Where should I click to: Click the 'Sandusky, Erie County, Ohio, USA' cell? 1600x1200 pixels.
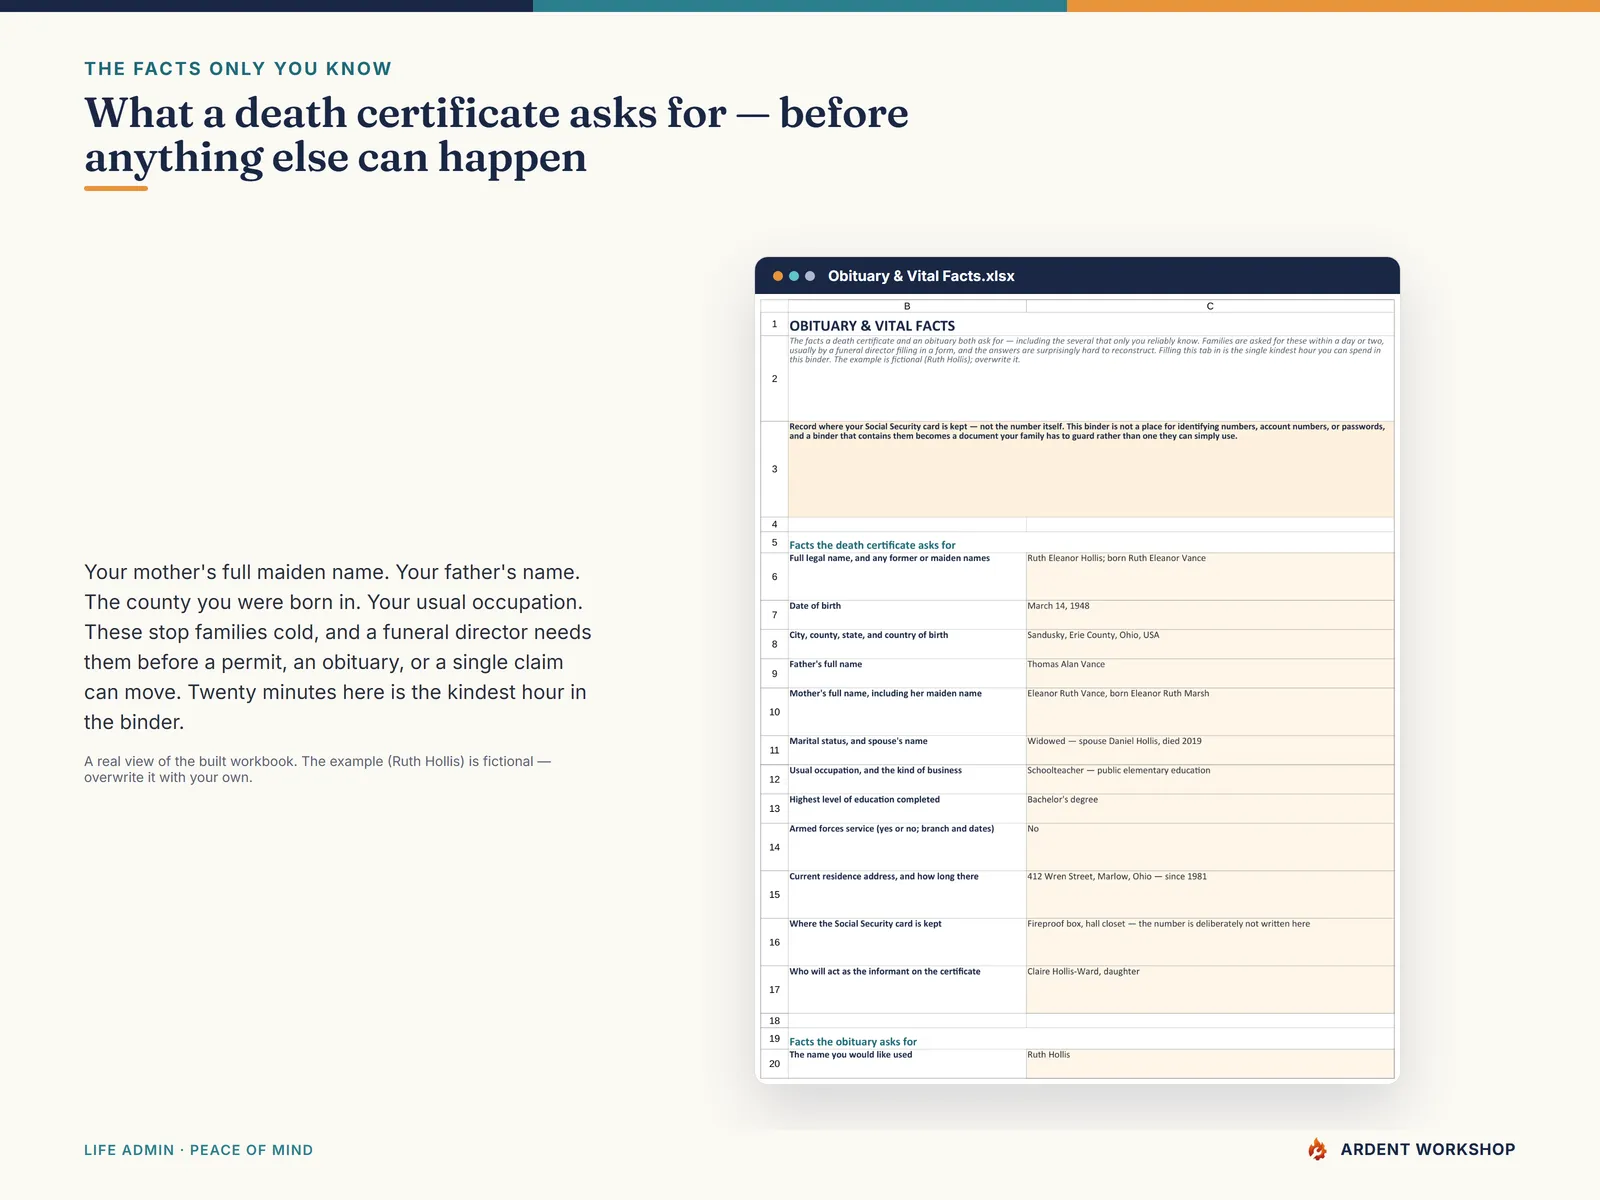[x=1210, y=644]
